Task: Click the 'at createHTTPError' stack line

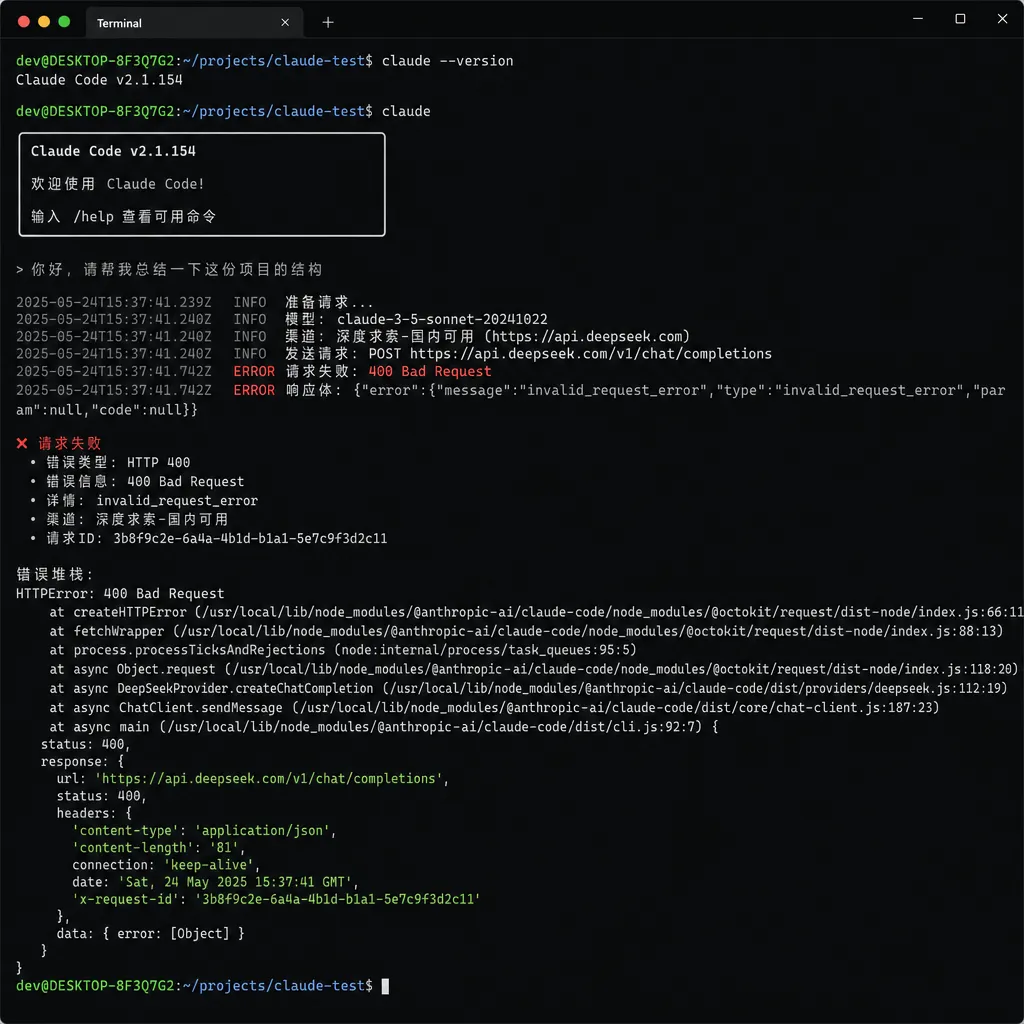Action: [536, 612]
